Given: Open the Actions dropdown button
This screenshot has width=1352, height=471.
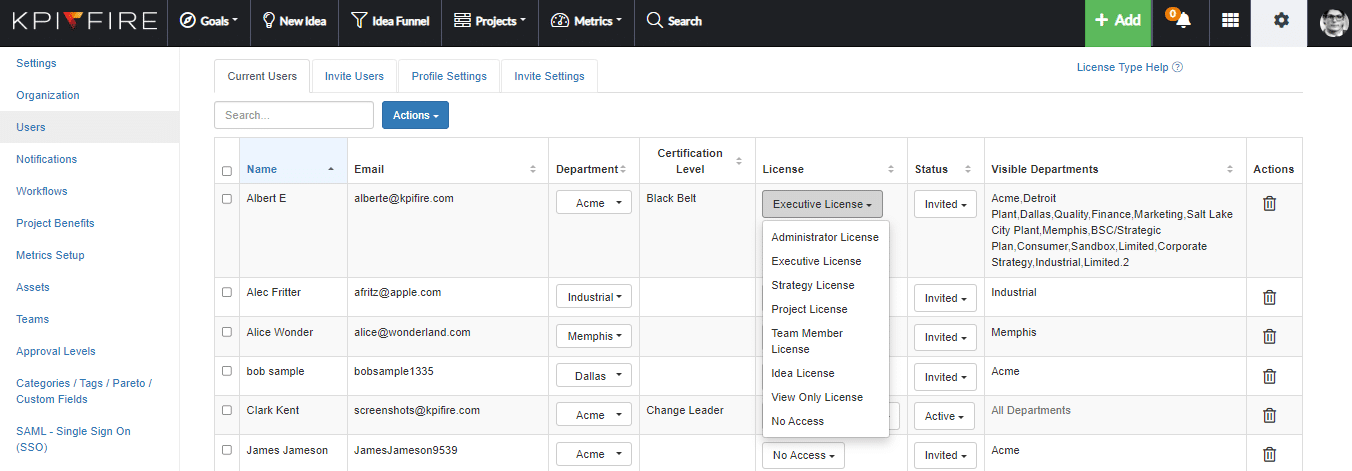Looking at the screenshot, I should [x=415, y=115].
